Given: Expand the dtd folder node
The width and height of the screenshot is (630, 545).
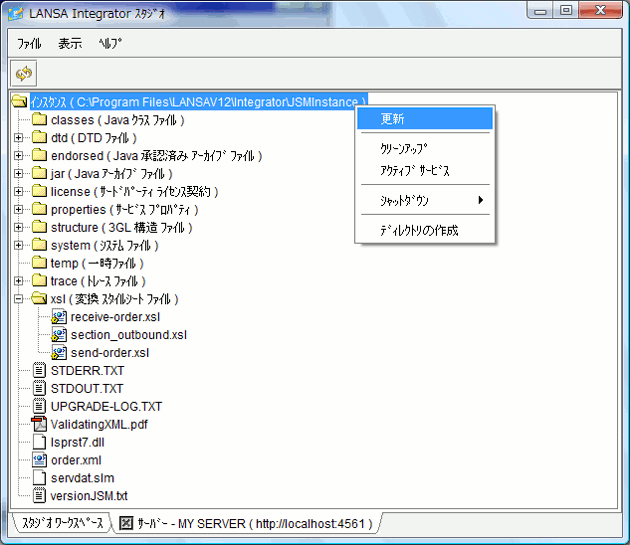Looking at the screenshot, I should click(x=18, y=137).
